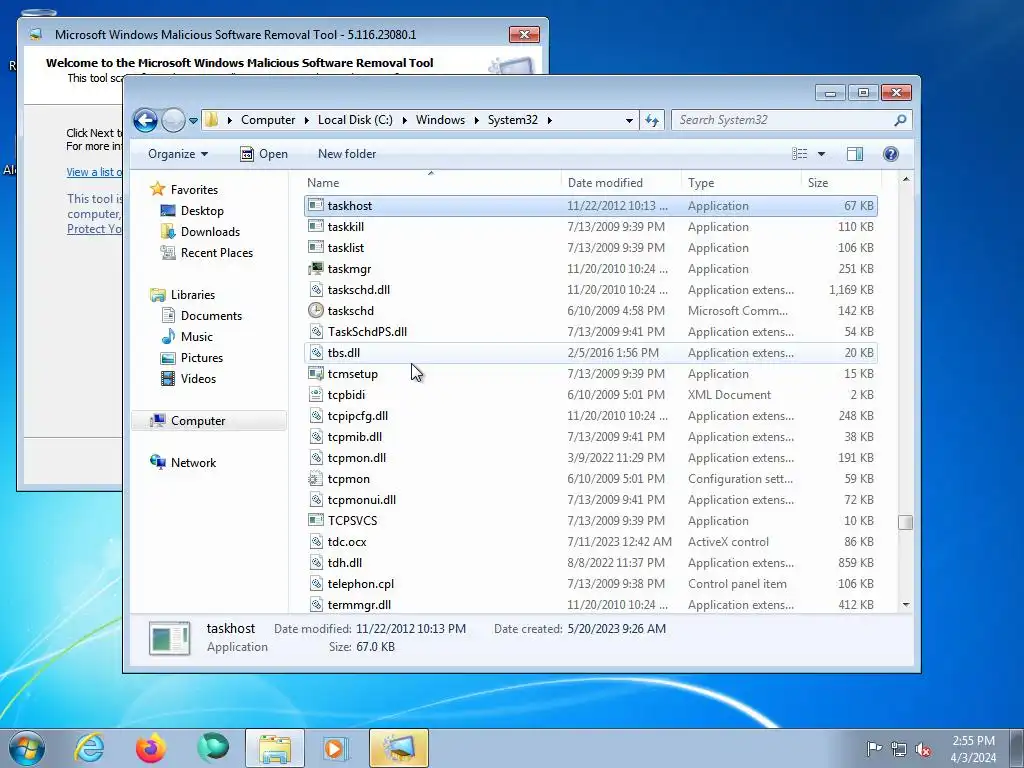Click the taskmgr application icon

pos(316,268)
